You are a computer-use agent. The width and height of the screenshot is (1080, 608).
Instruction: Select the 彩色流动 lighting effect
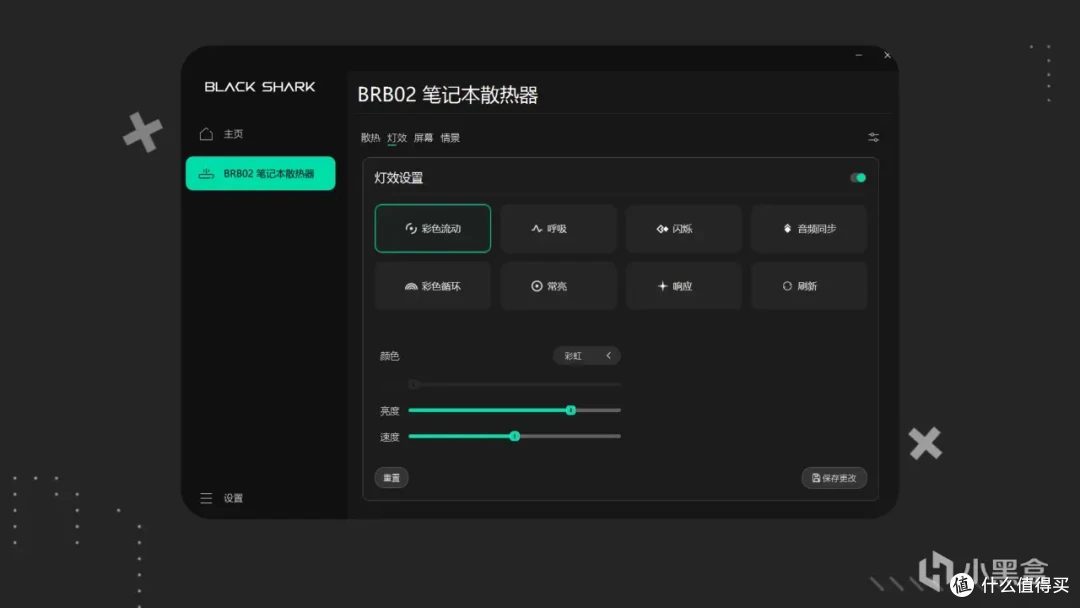point(433,229)
